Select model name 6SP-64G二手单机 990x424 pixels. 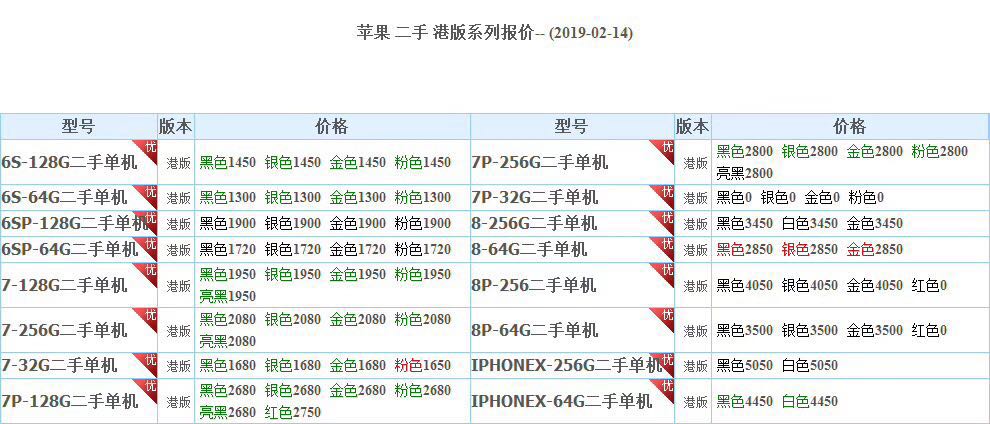(69, 249)
